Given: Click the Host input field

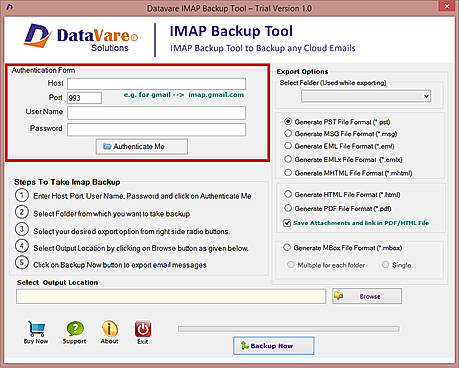Looking at the screenshot, I should [x=156, y=83].
